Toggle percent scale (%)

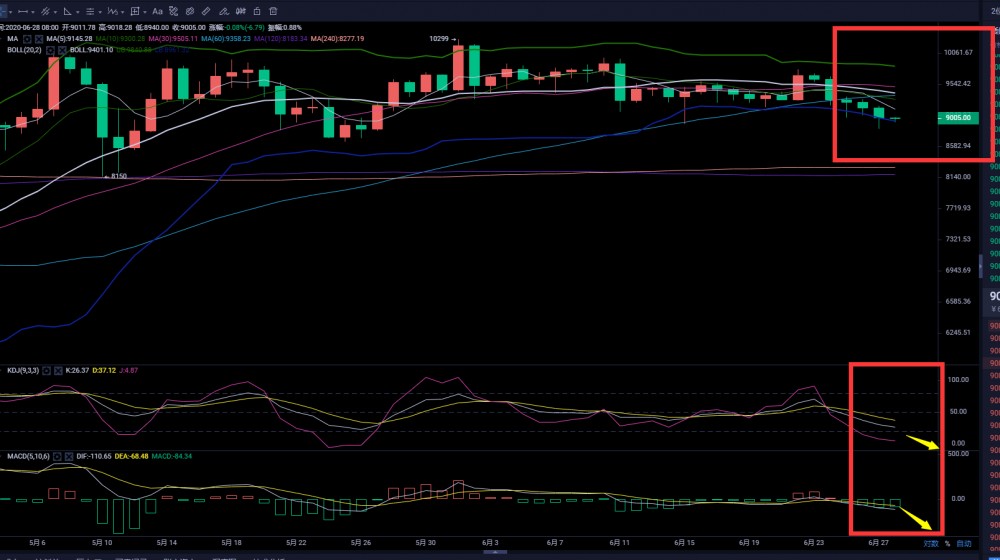[x=947, y=544]
